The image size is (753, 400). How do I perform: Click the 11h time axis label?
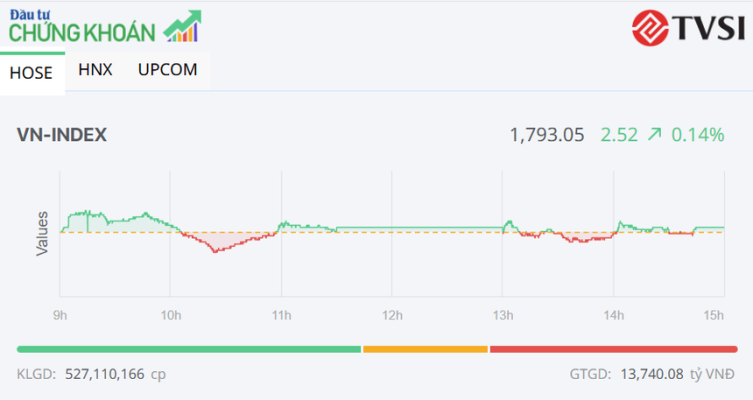pyautogui.click(x=281, y=315)
